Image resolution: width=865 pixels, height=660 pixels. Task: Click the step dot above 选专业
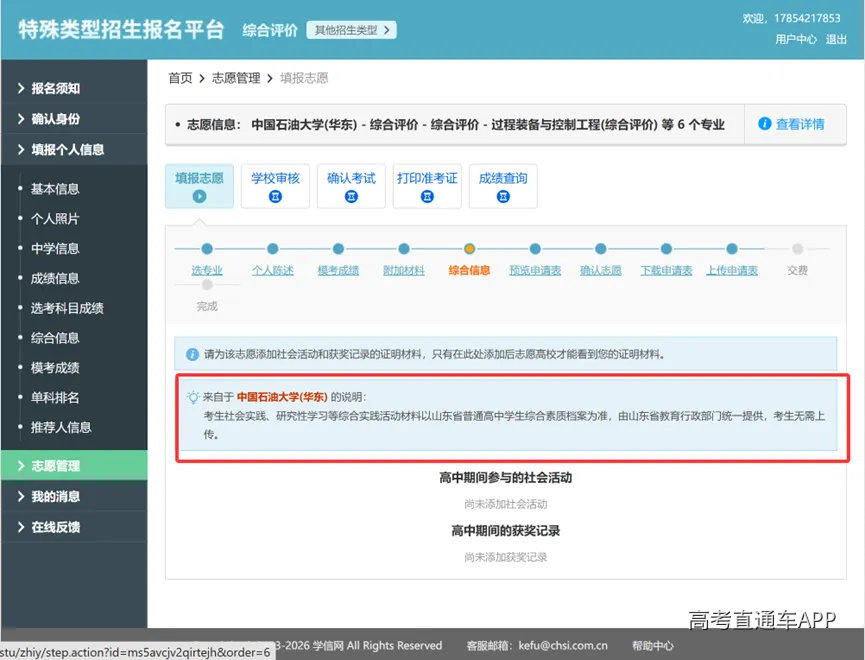[207, 249]
